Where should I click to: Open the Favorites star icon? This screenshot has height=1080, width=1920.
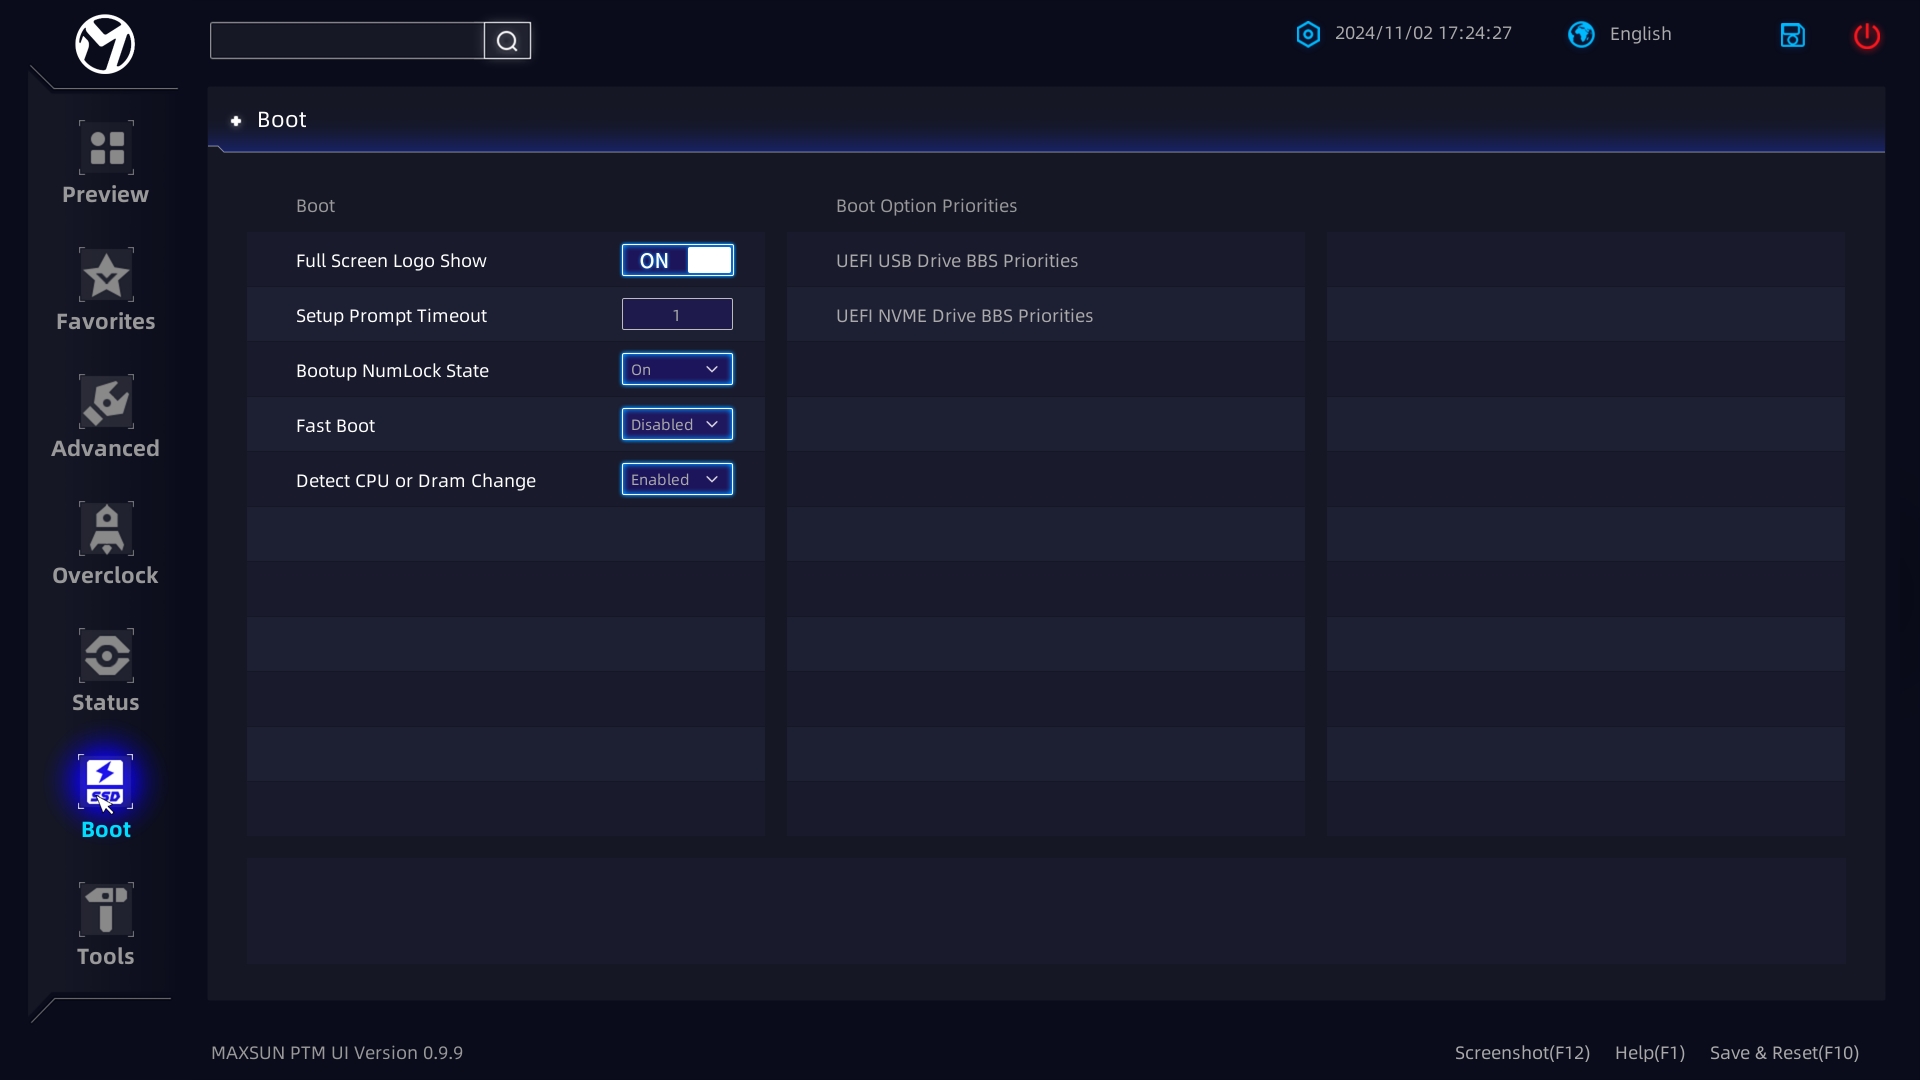click(106, 275)
